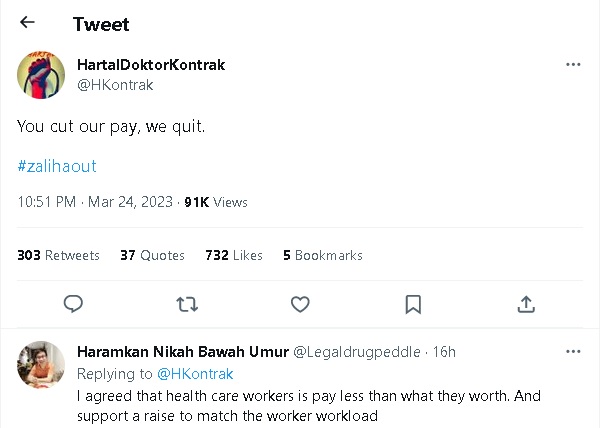Show the 732 Likes list

pos(234,255)
